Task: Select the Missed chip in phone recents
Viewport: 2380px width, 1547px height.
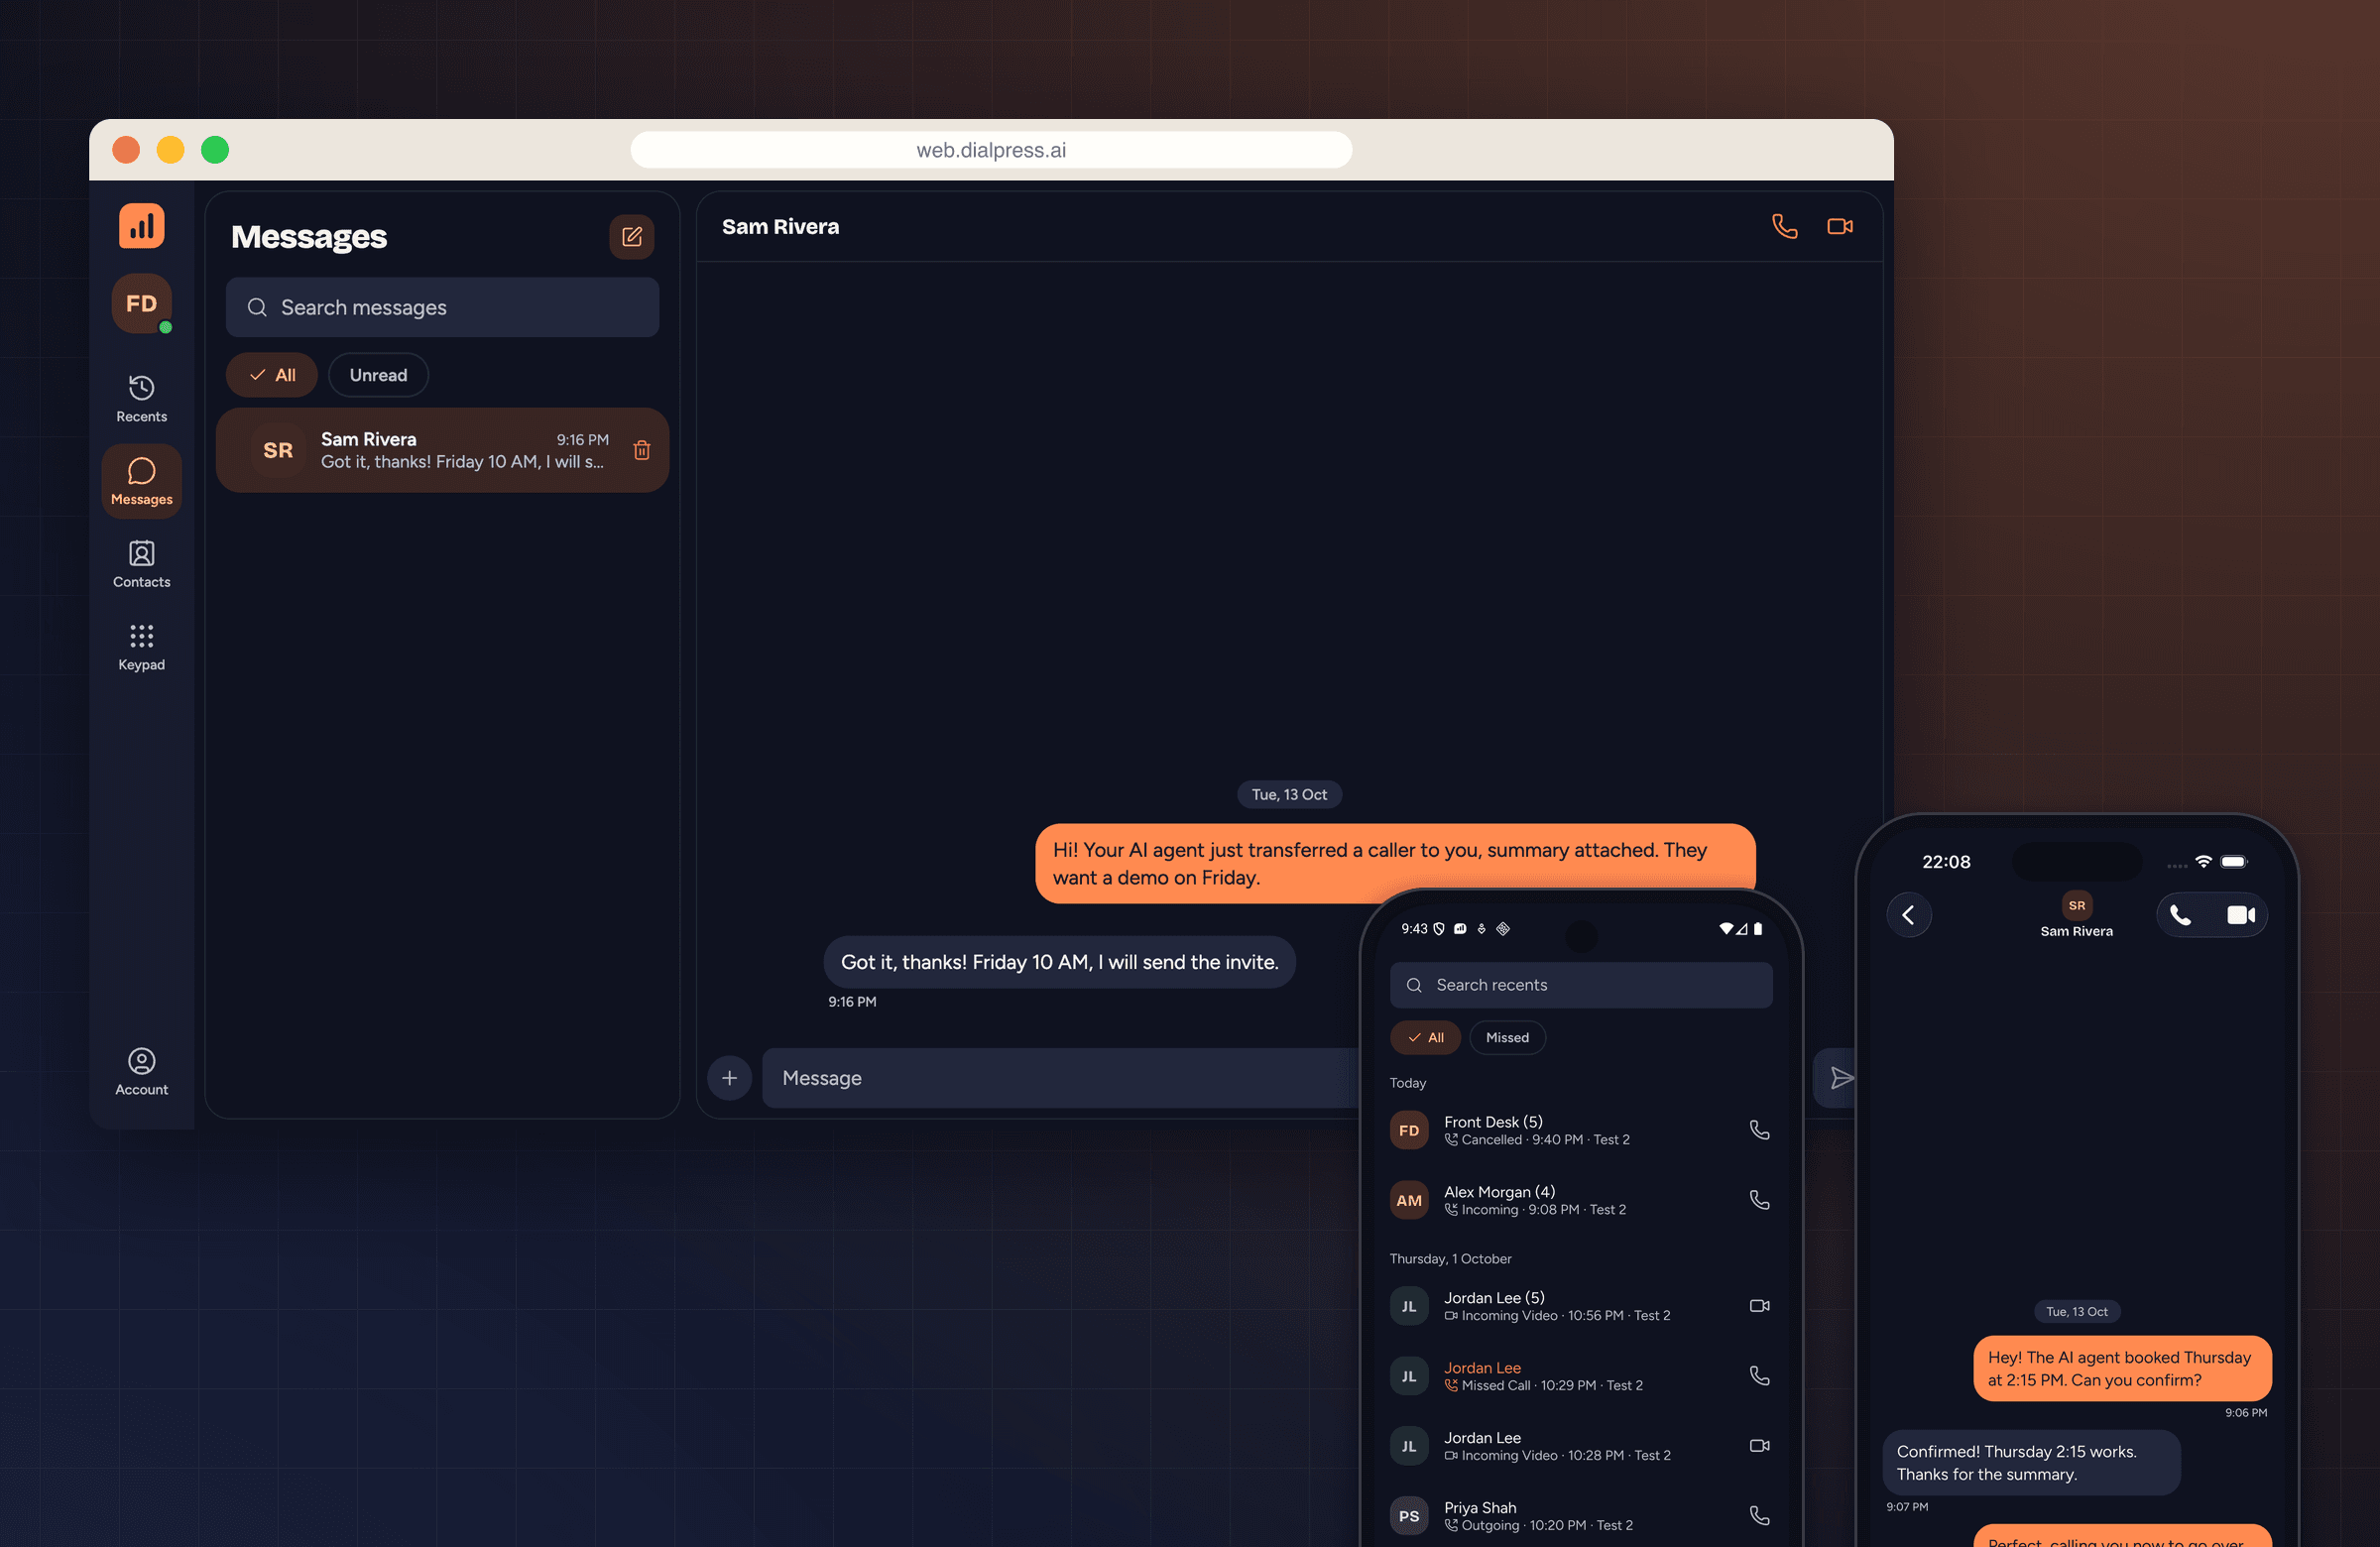Action: click(x=1507, y=1038)
